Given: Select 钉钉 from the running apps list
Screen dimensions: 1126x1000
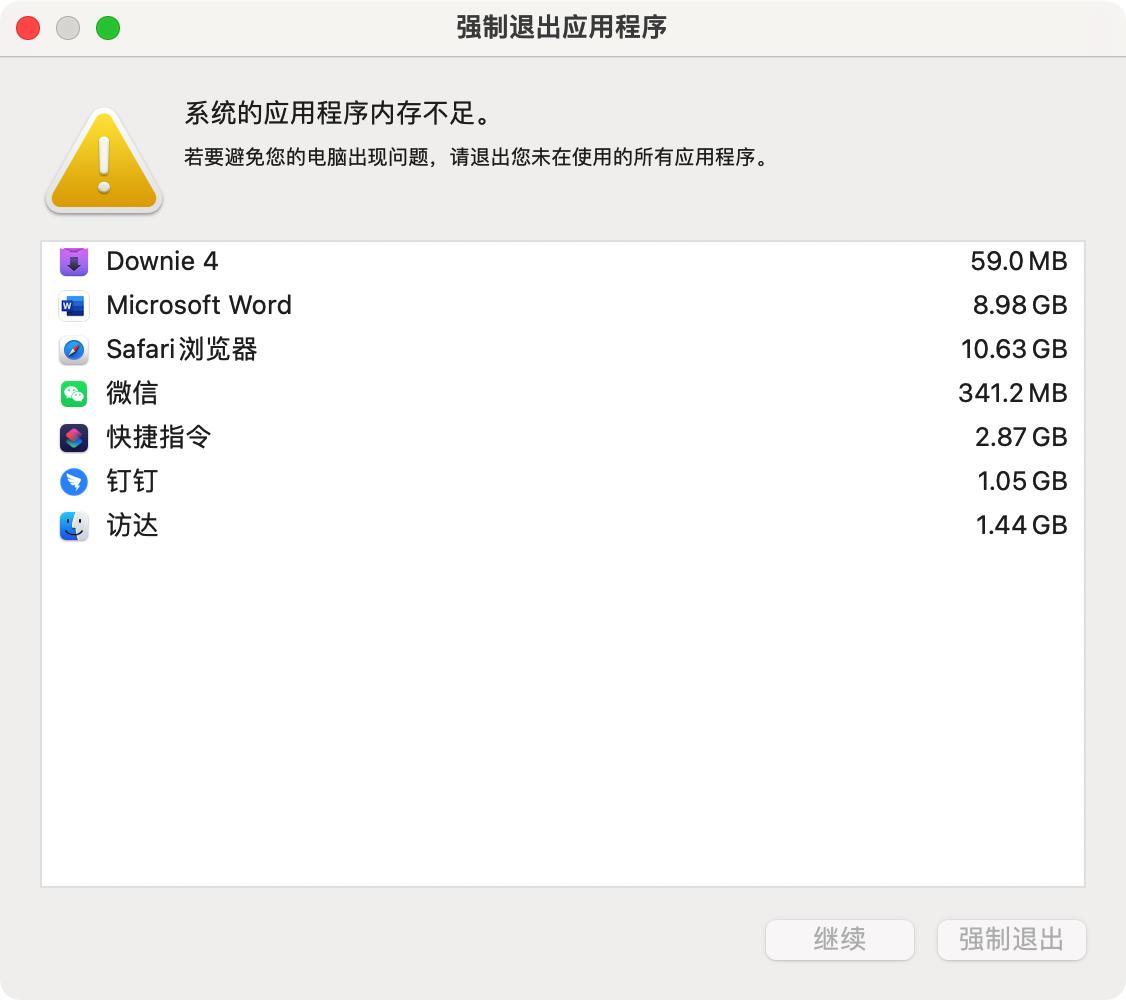Looking at the screenshot, I should click(x=131, y=481).
